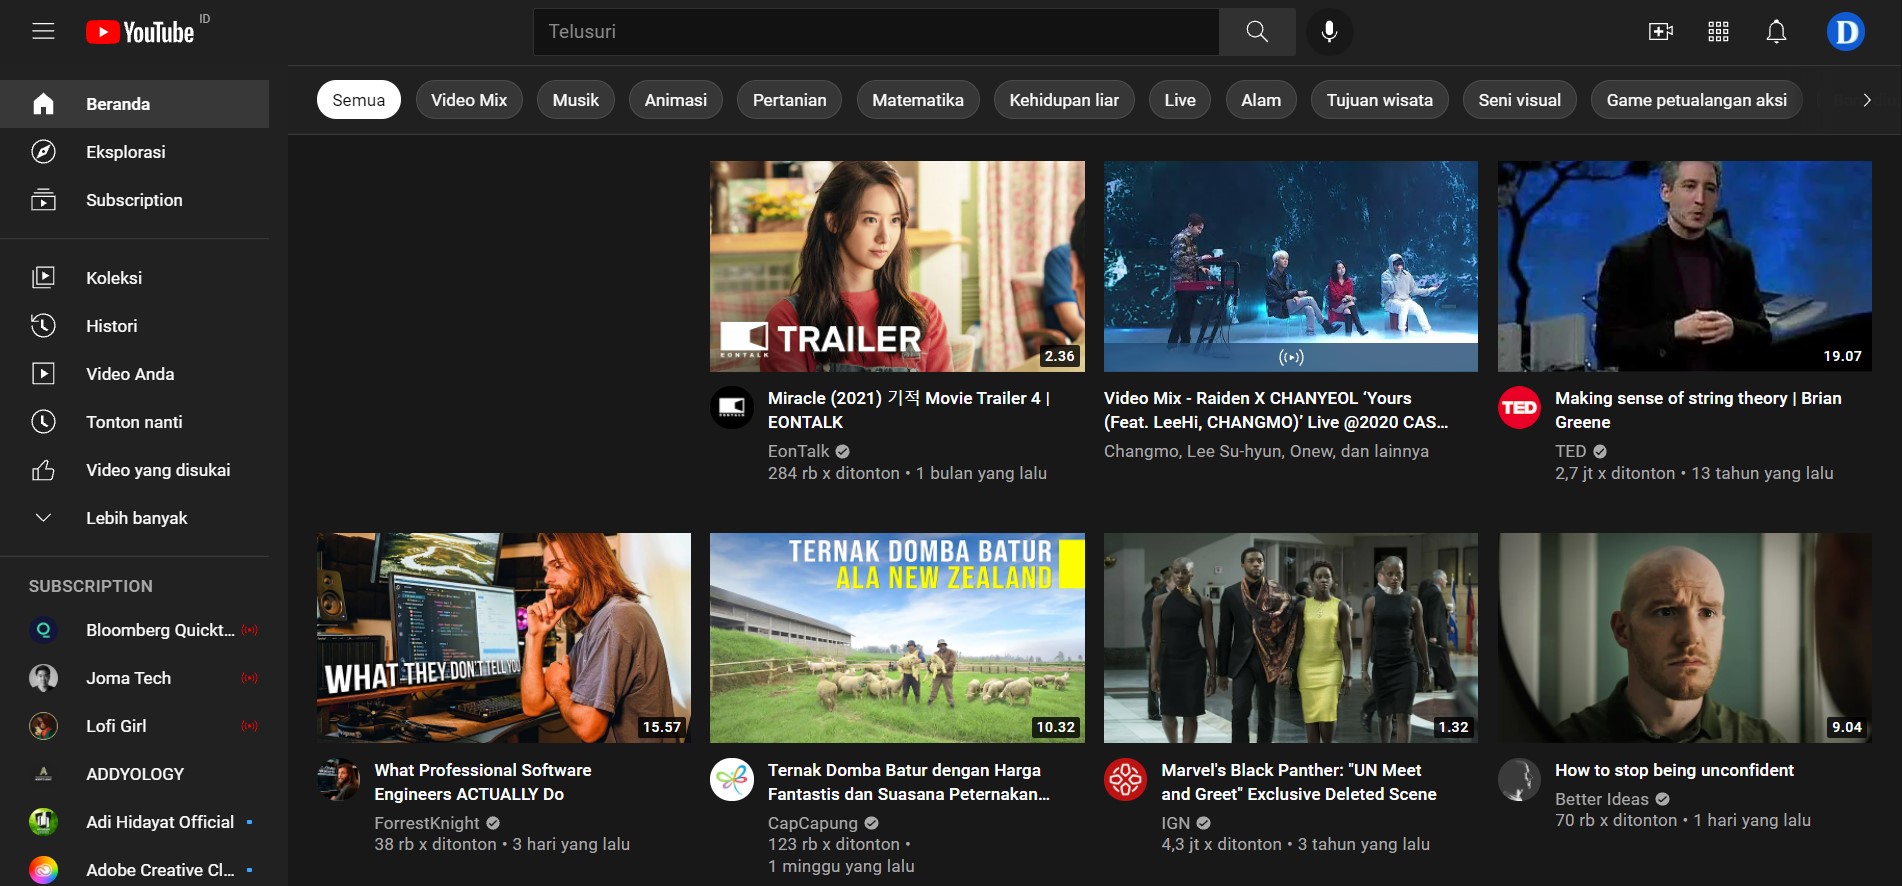Screen dimensions: 1902x886
Task: Open the hamburger guide menu
Action: point(43,31)
